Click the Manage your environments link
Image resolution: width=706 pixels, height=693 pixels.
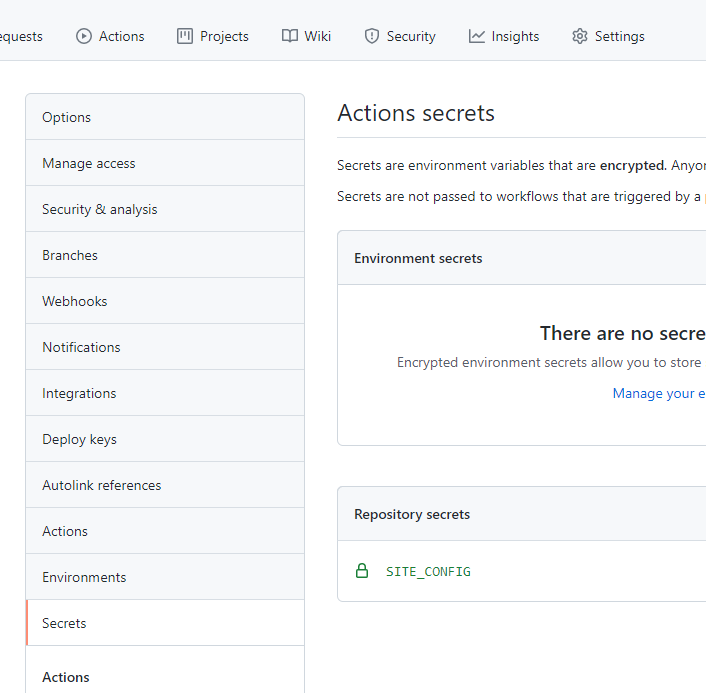tap(659, 393)
